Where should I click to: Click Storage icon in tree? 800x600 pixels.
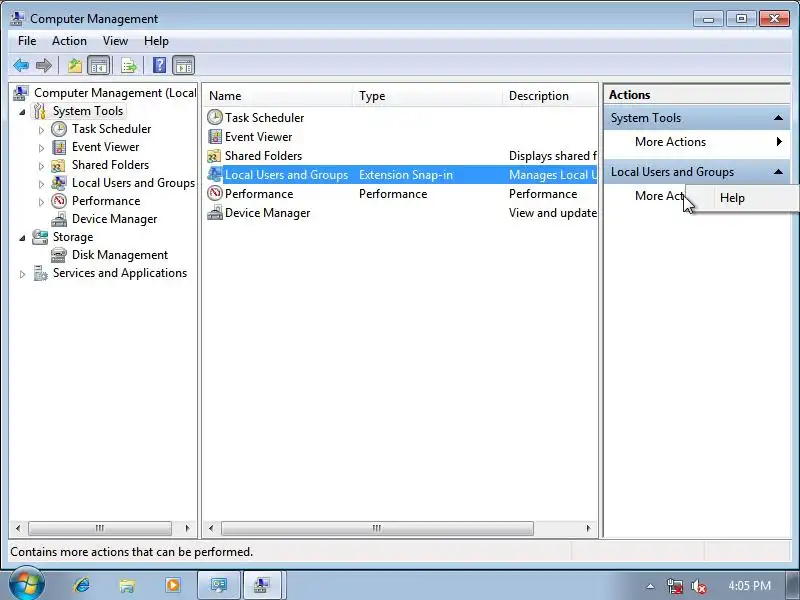click(40, 237)
